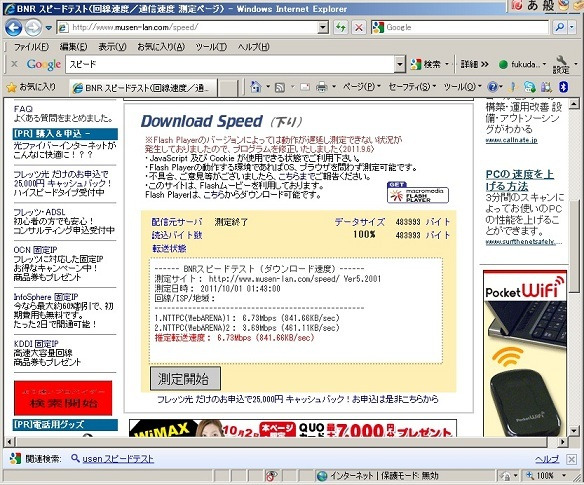Image resolution: width=584 pixels, height=485 pixels.
Task: Click the Home house icon in the command bar
Action: coord(256,87)
